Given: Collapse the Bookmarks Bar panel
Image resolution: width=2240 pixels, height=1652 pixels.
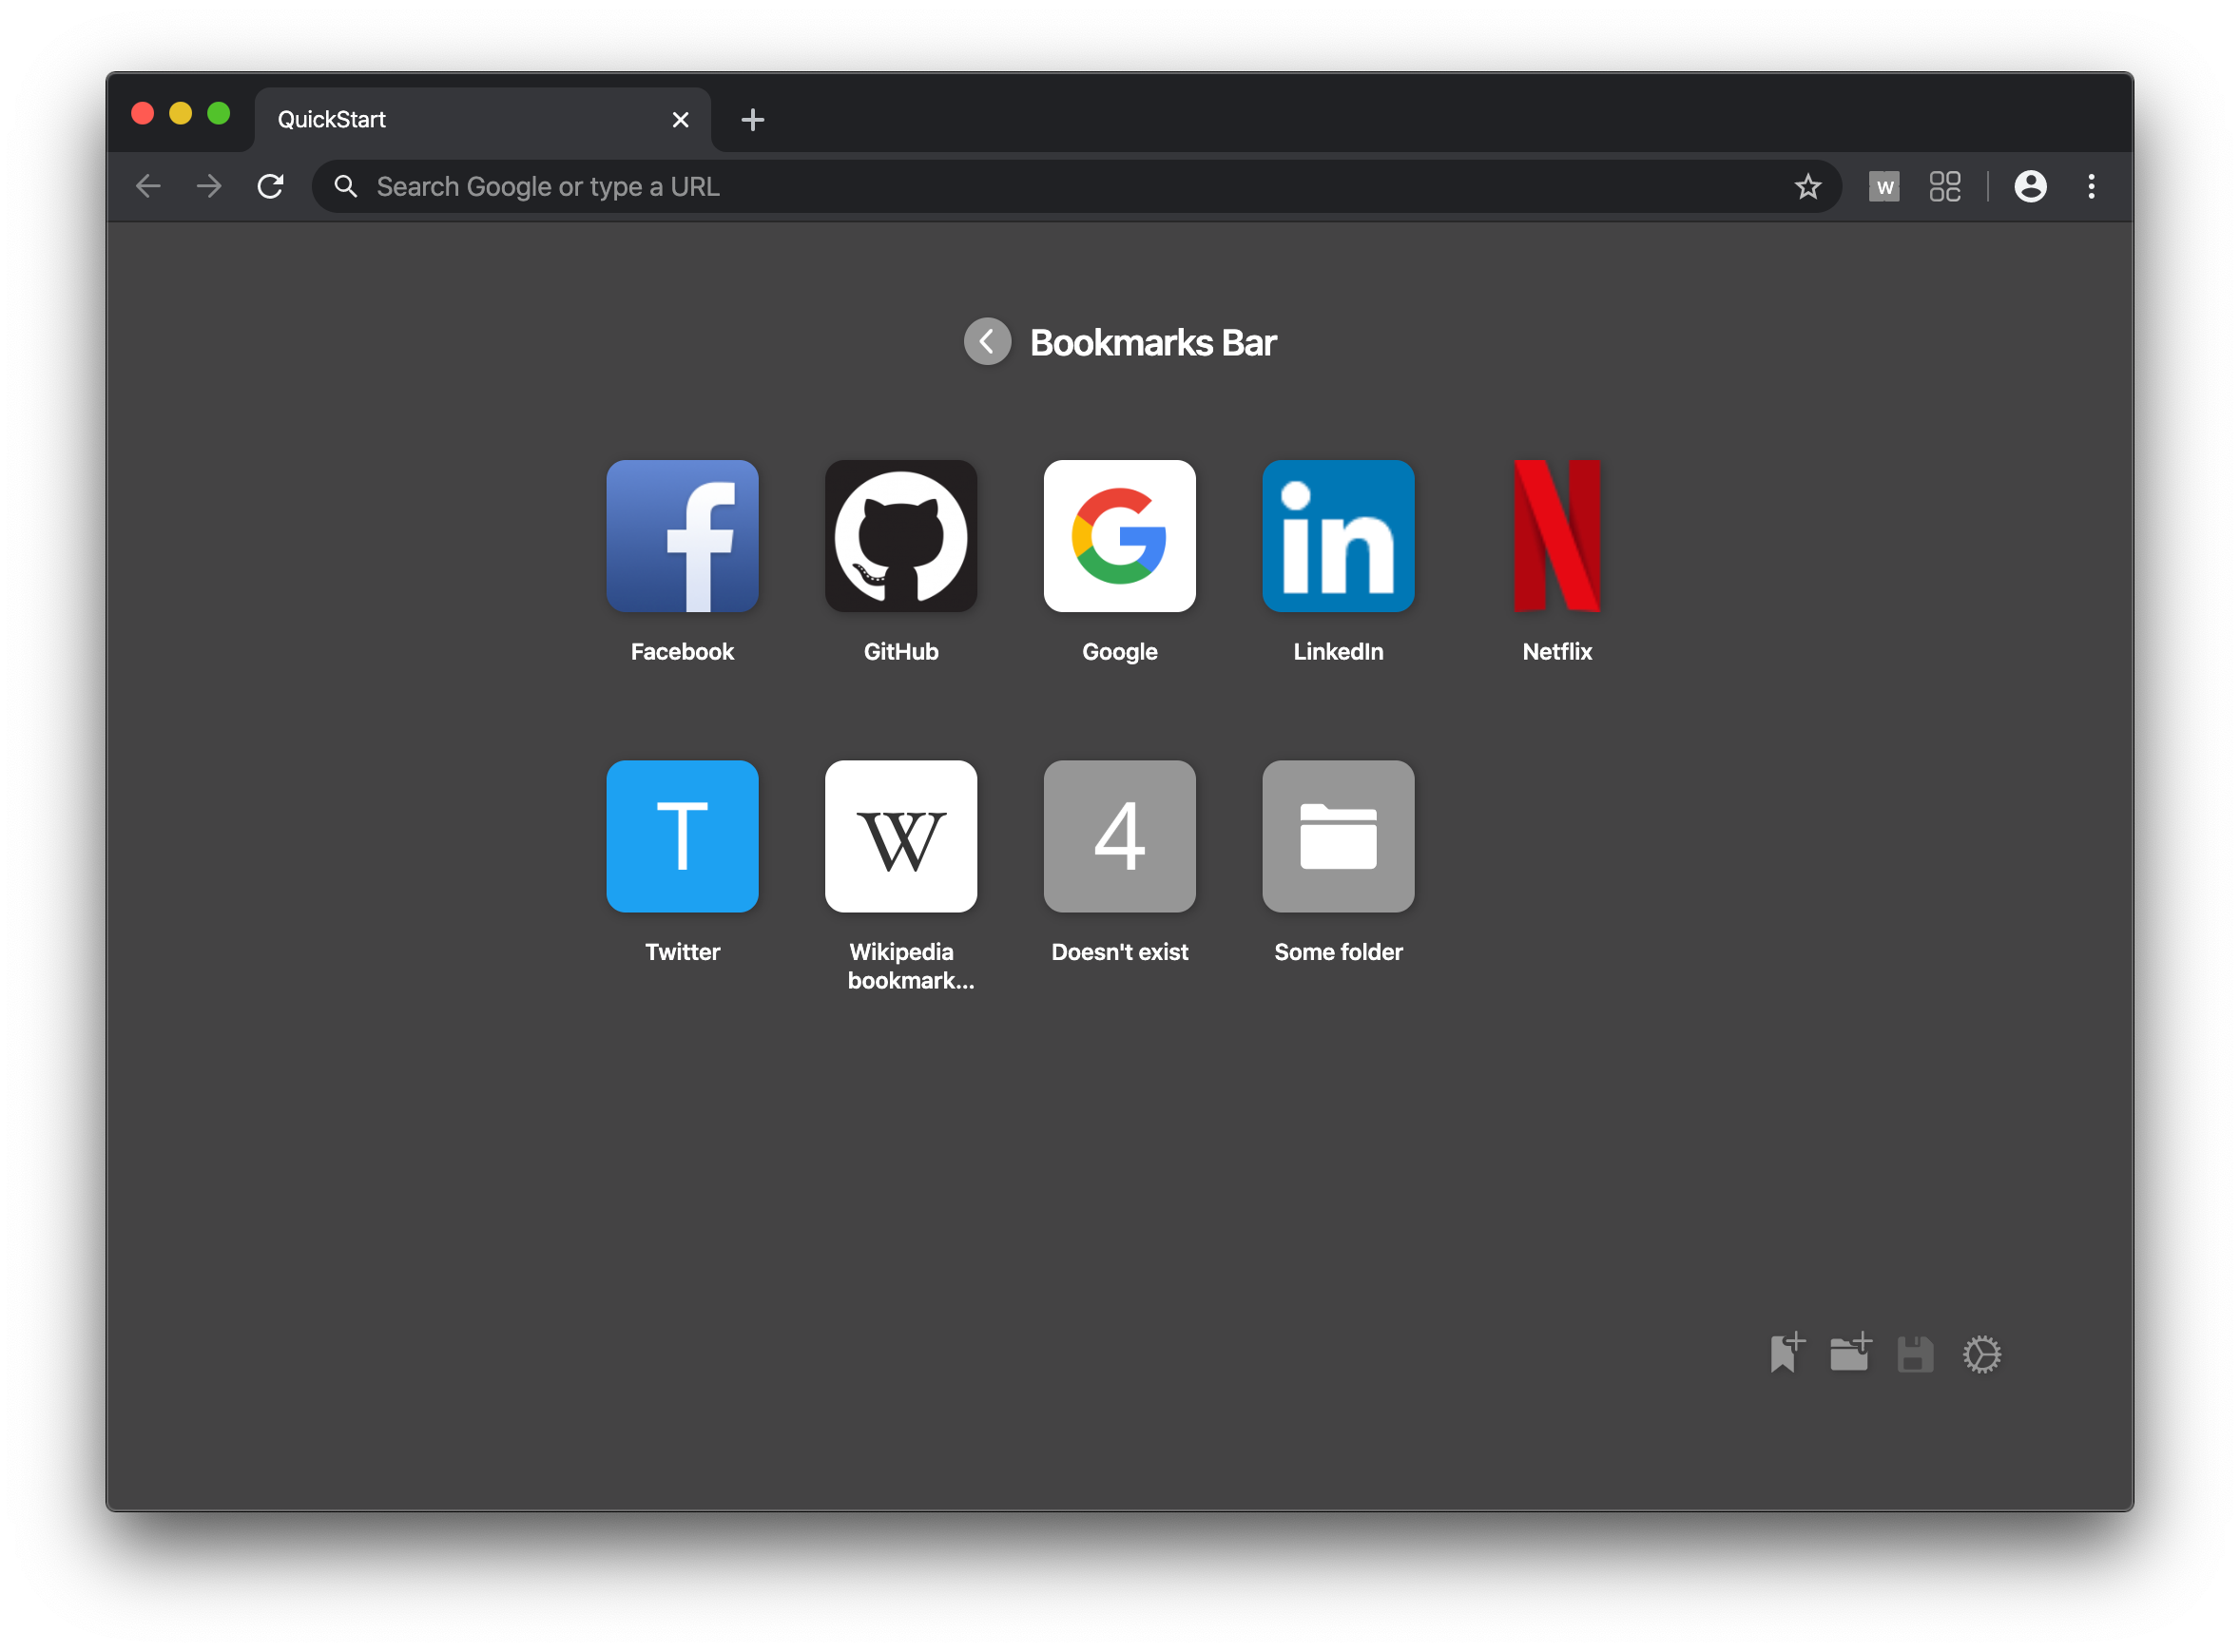Looking at the screenshot, I should (984, 341).
